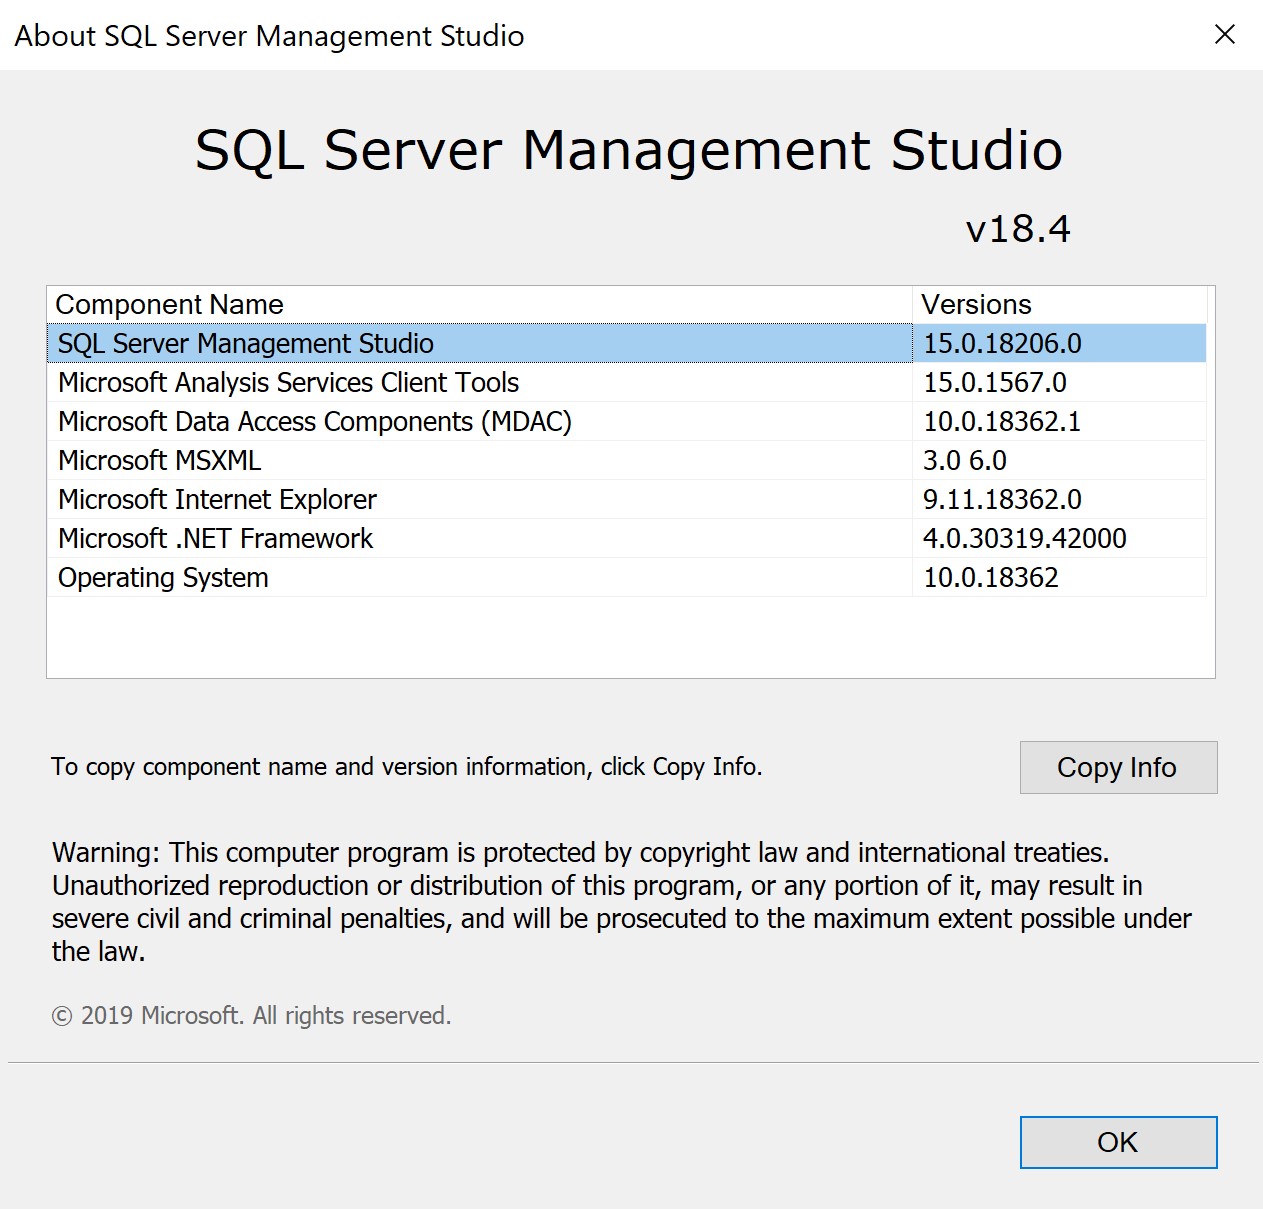Screen dimensions: 1263x1209
Task: Close the About dialog with the X
Action: coord(1224,35)
